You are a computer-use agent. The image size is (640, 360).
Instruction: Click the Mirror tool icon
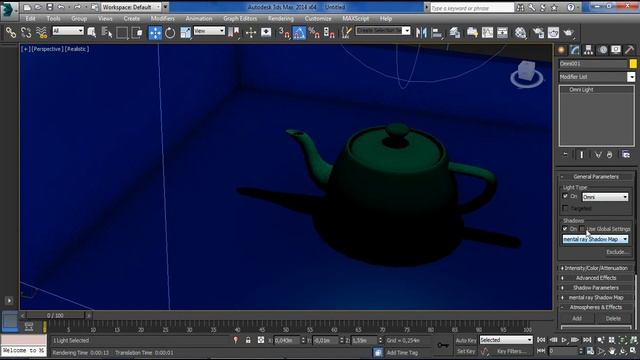coord(421,33)
